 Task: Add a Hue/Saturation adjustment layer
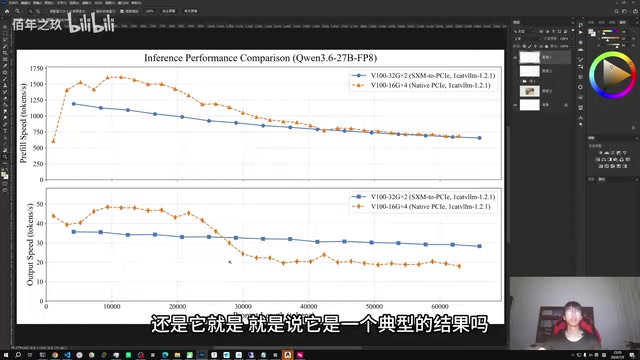(x=598, y=159)
